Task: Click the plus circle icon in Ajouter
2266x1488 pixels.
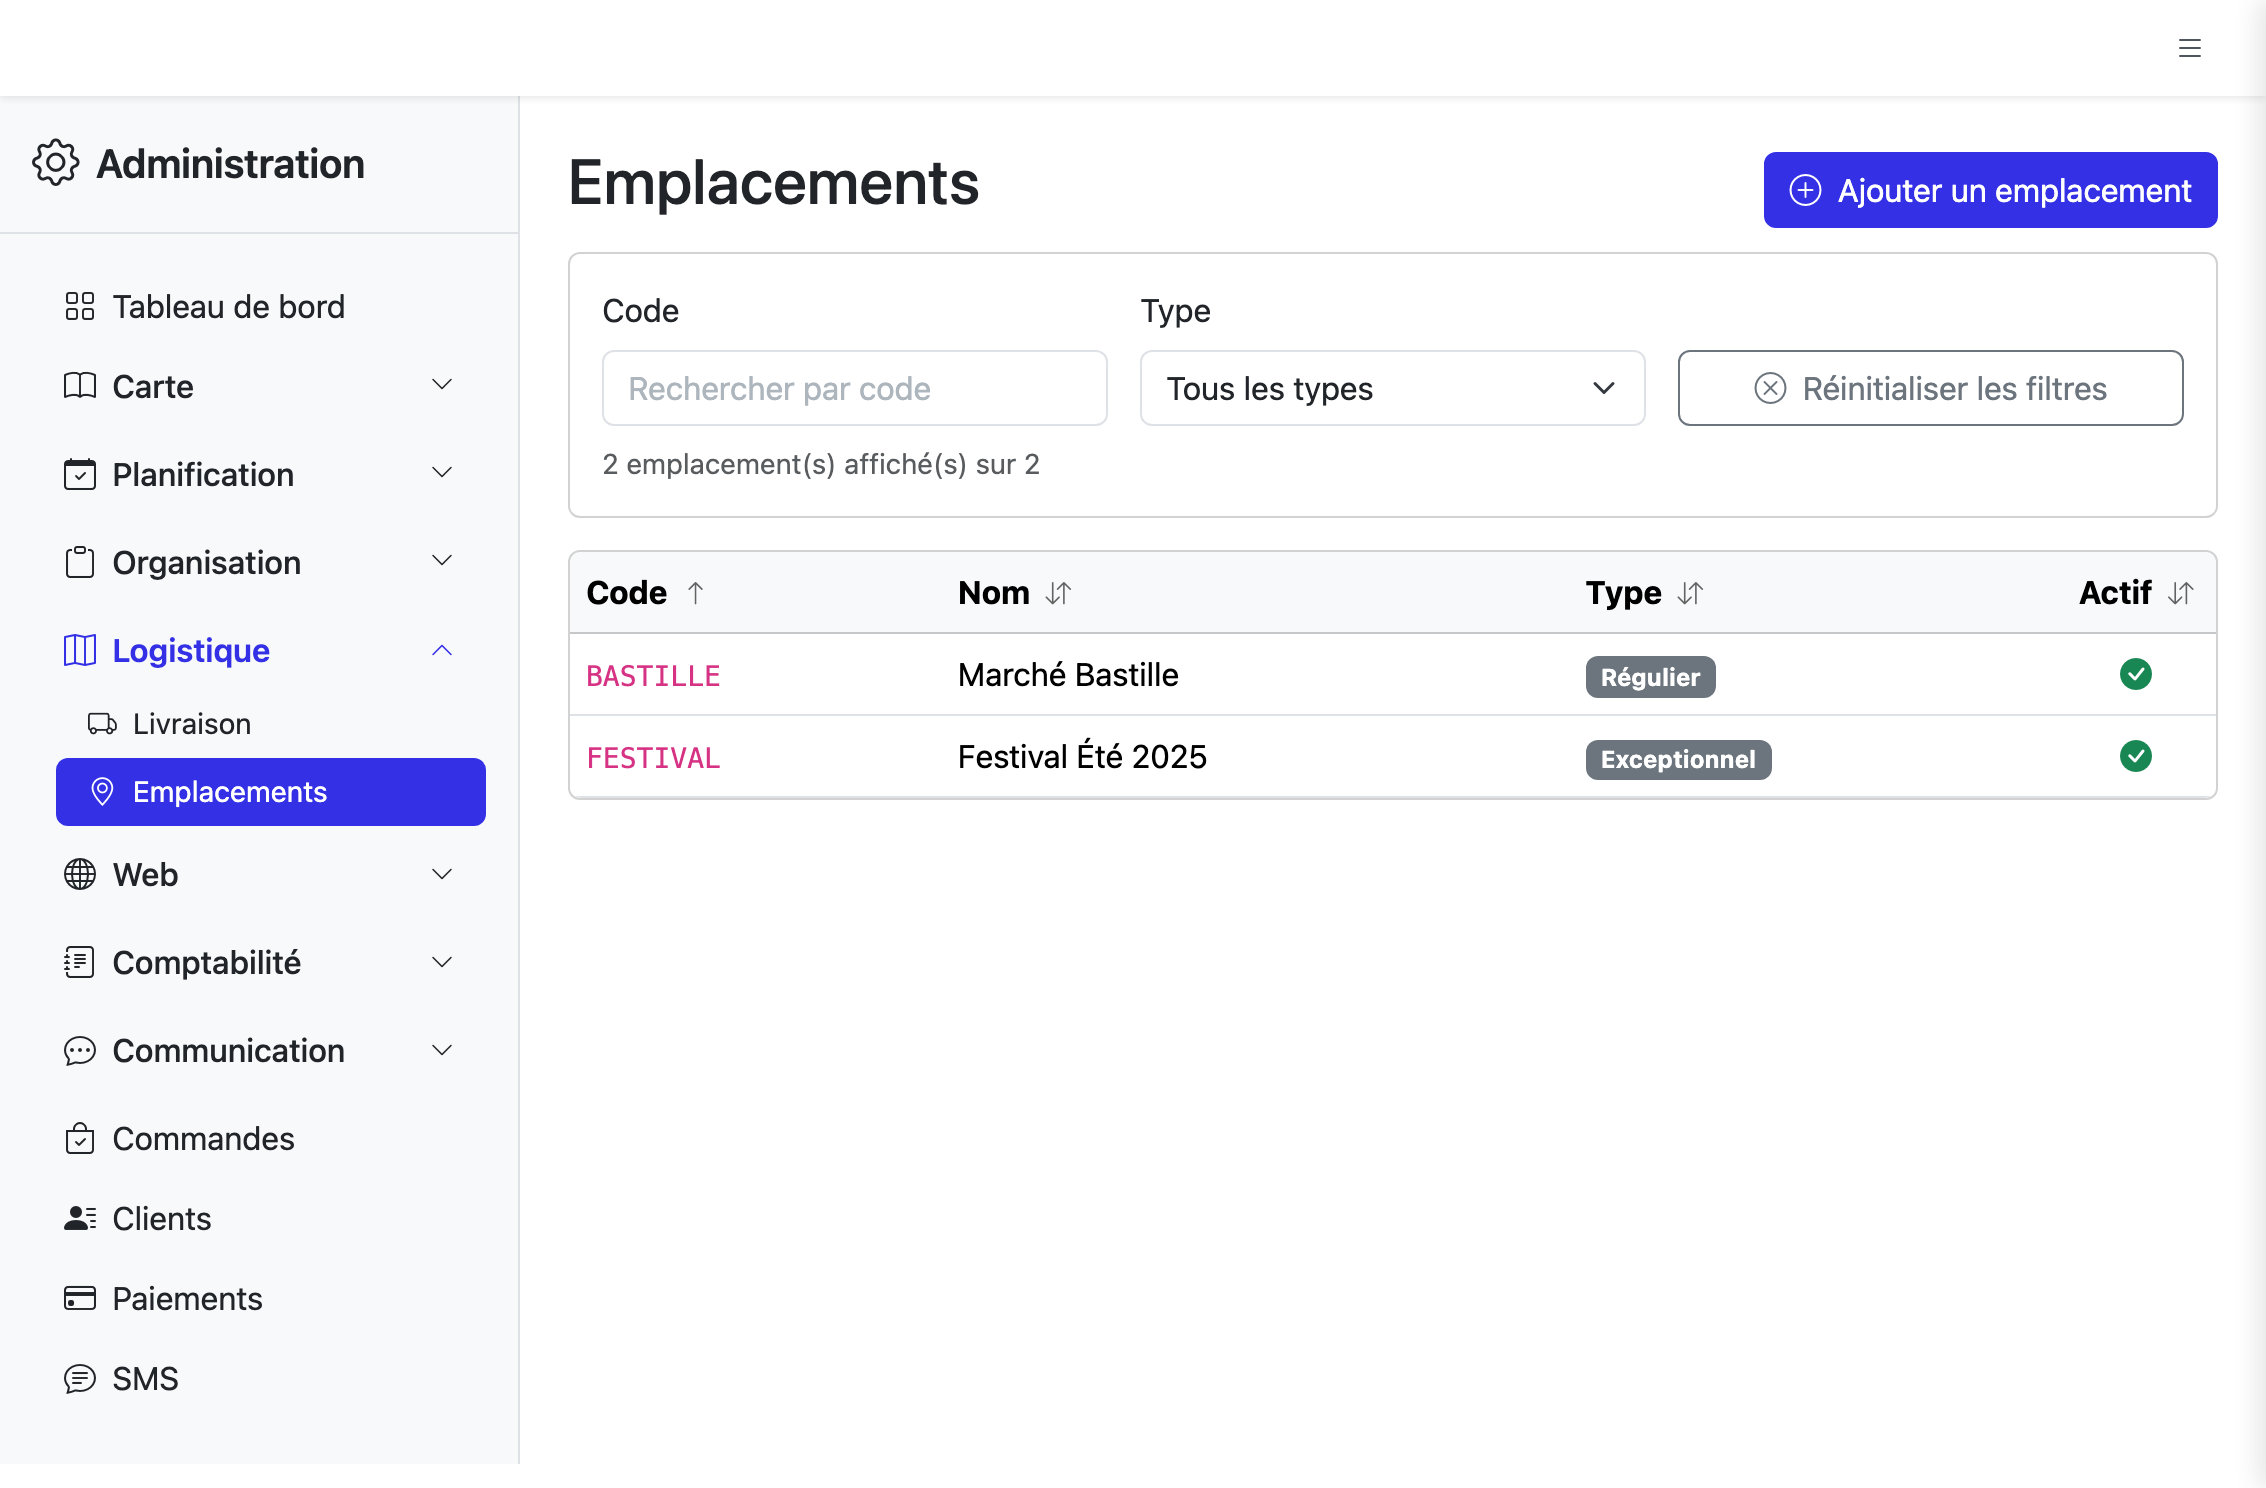Action: coord(1805,190)
